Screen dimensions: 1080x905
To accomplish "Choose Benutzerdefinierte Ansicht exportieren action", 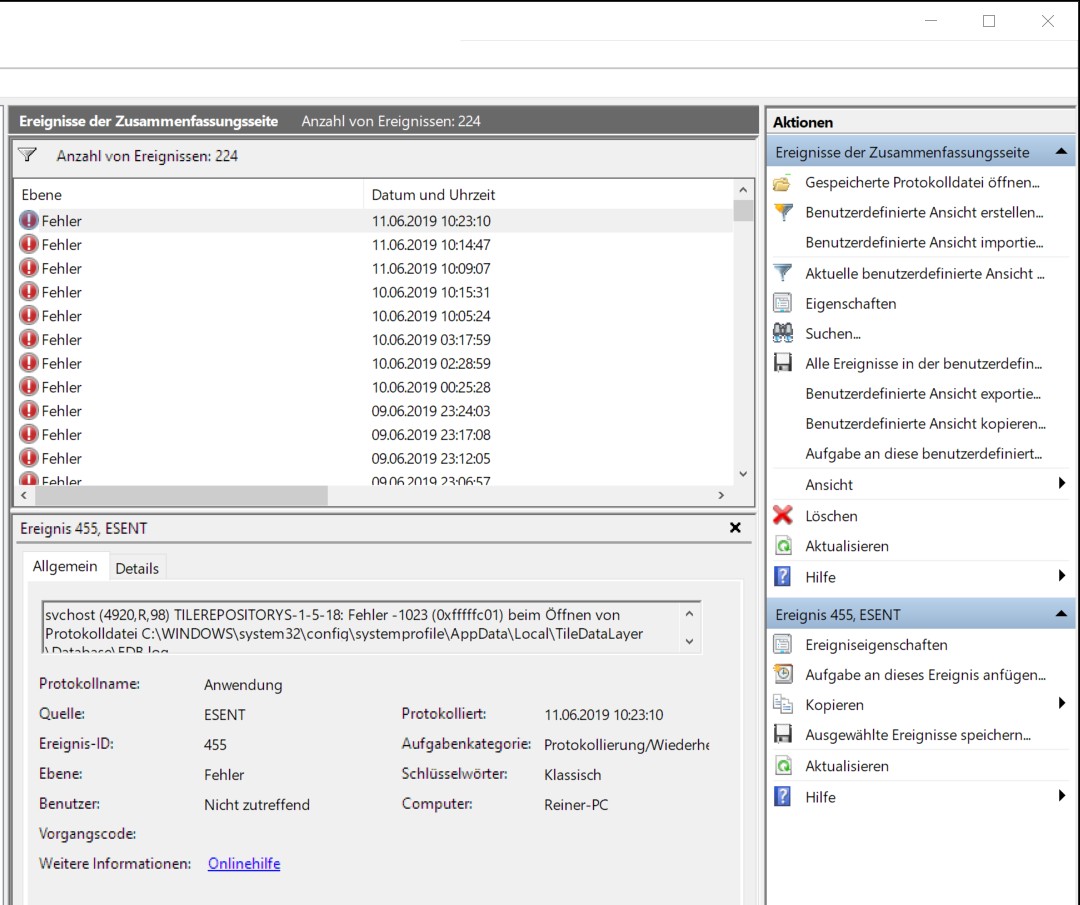I will [923, 394].
